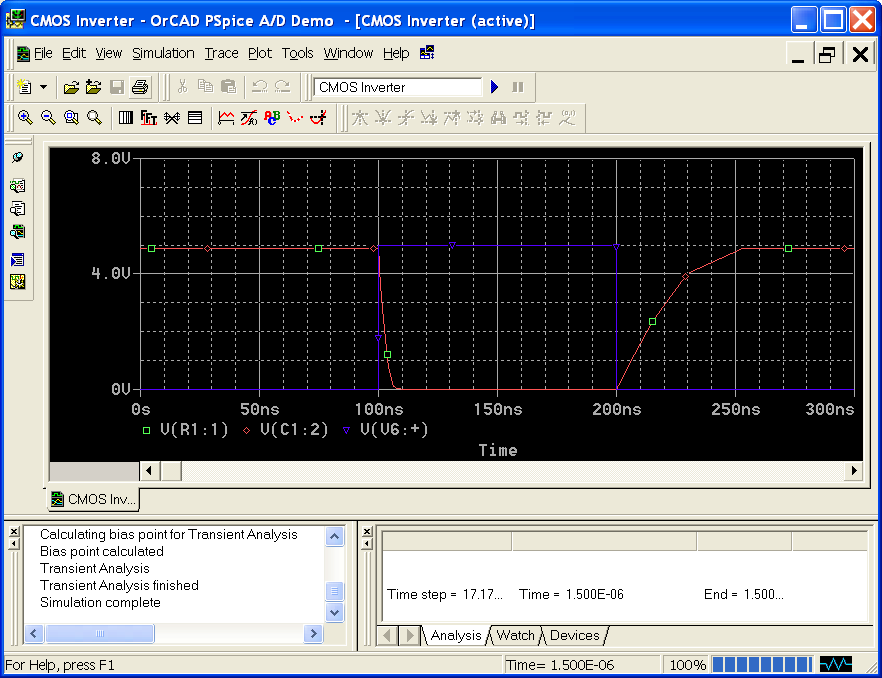
Task: Click the Fourier (FFT) toolbar icon
Action: pos(149,118)
